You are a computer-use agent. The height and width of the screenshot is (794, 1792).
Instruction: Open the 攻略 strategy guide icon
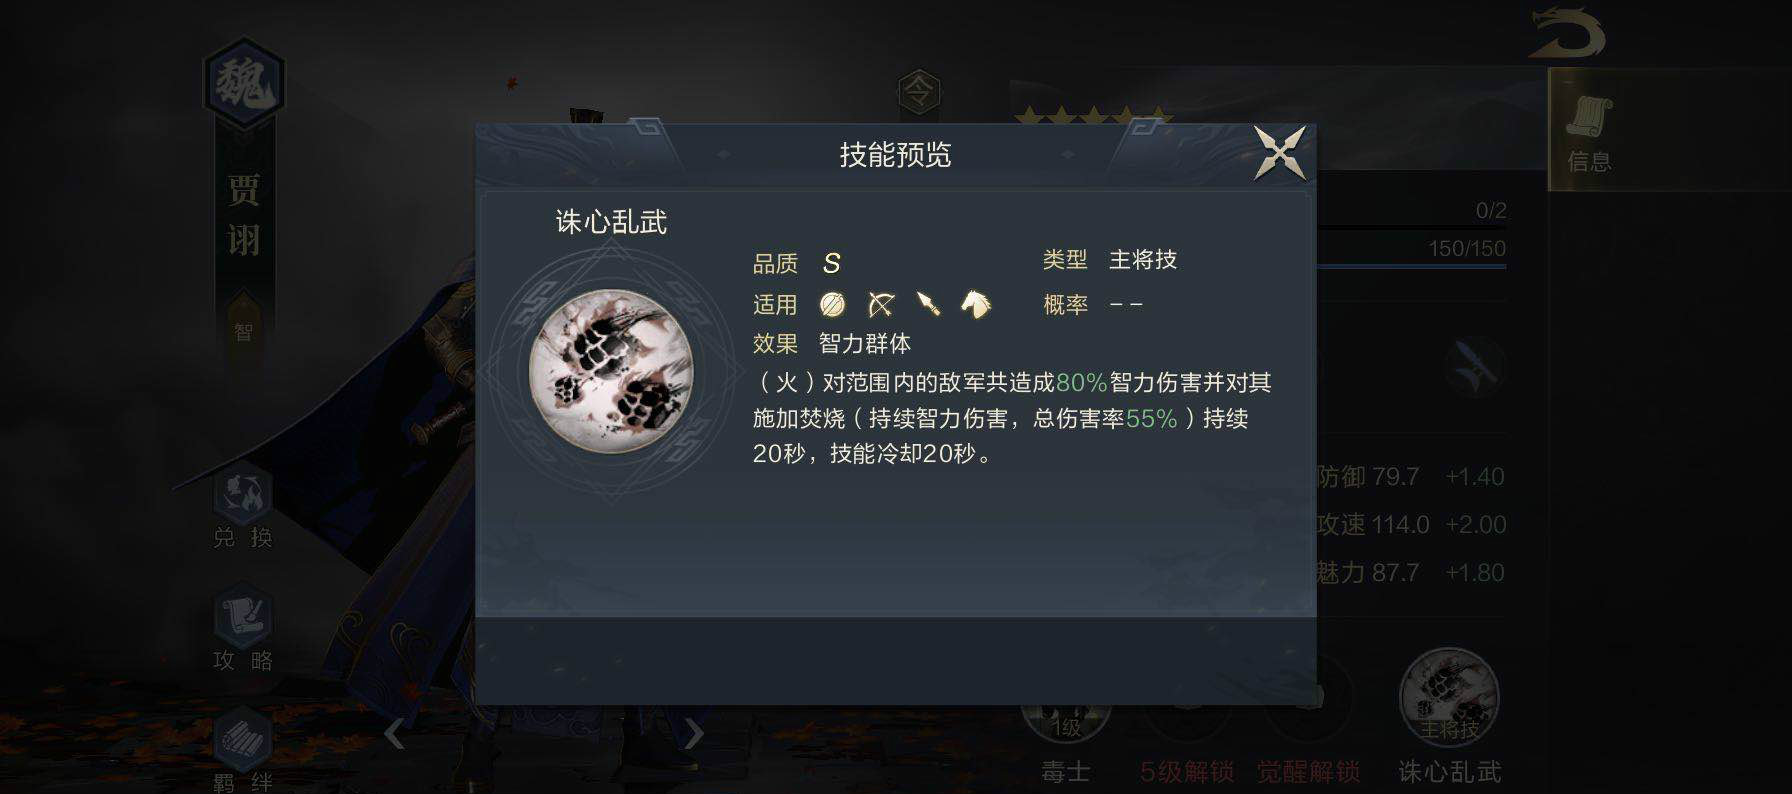(x=243, y=630)
